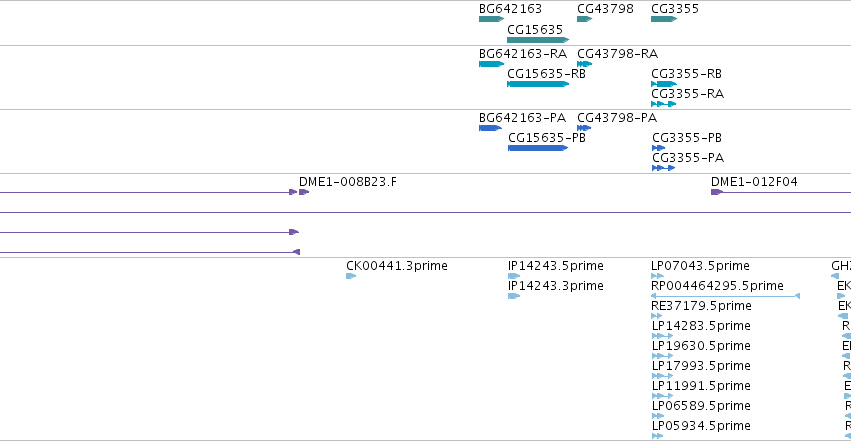Image resolution: width=851 pixels, height=441 pixels.
Task: Click the IP14243.3prime label
Action: [x=556, y=286]
